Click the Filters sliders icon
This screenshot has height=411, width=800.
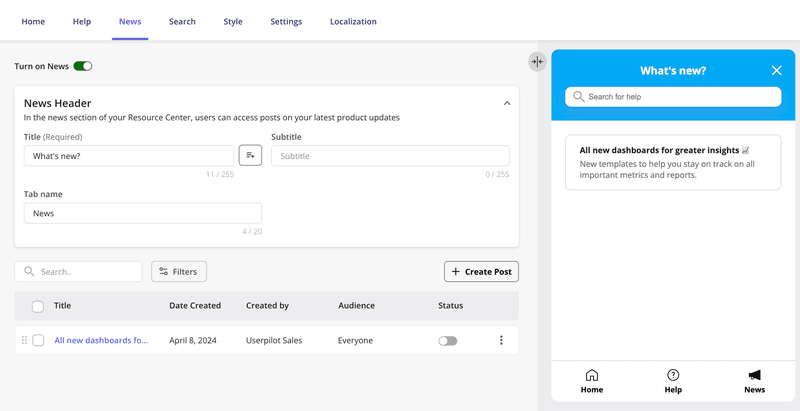(x=163, y=272)
